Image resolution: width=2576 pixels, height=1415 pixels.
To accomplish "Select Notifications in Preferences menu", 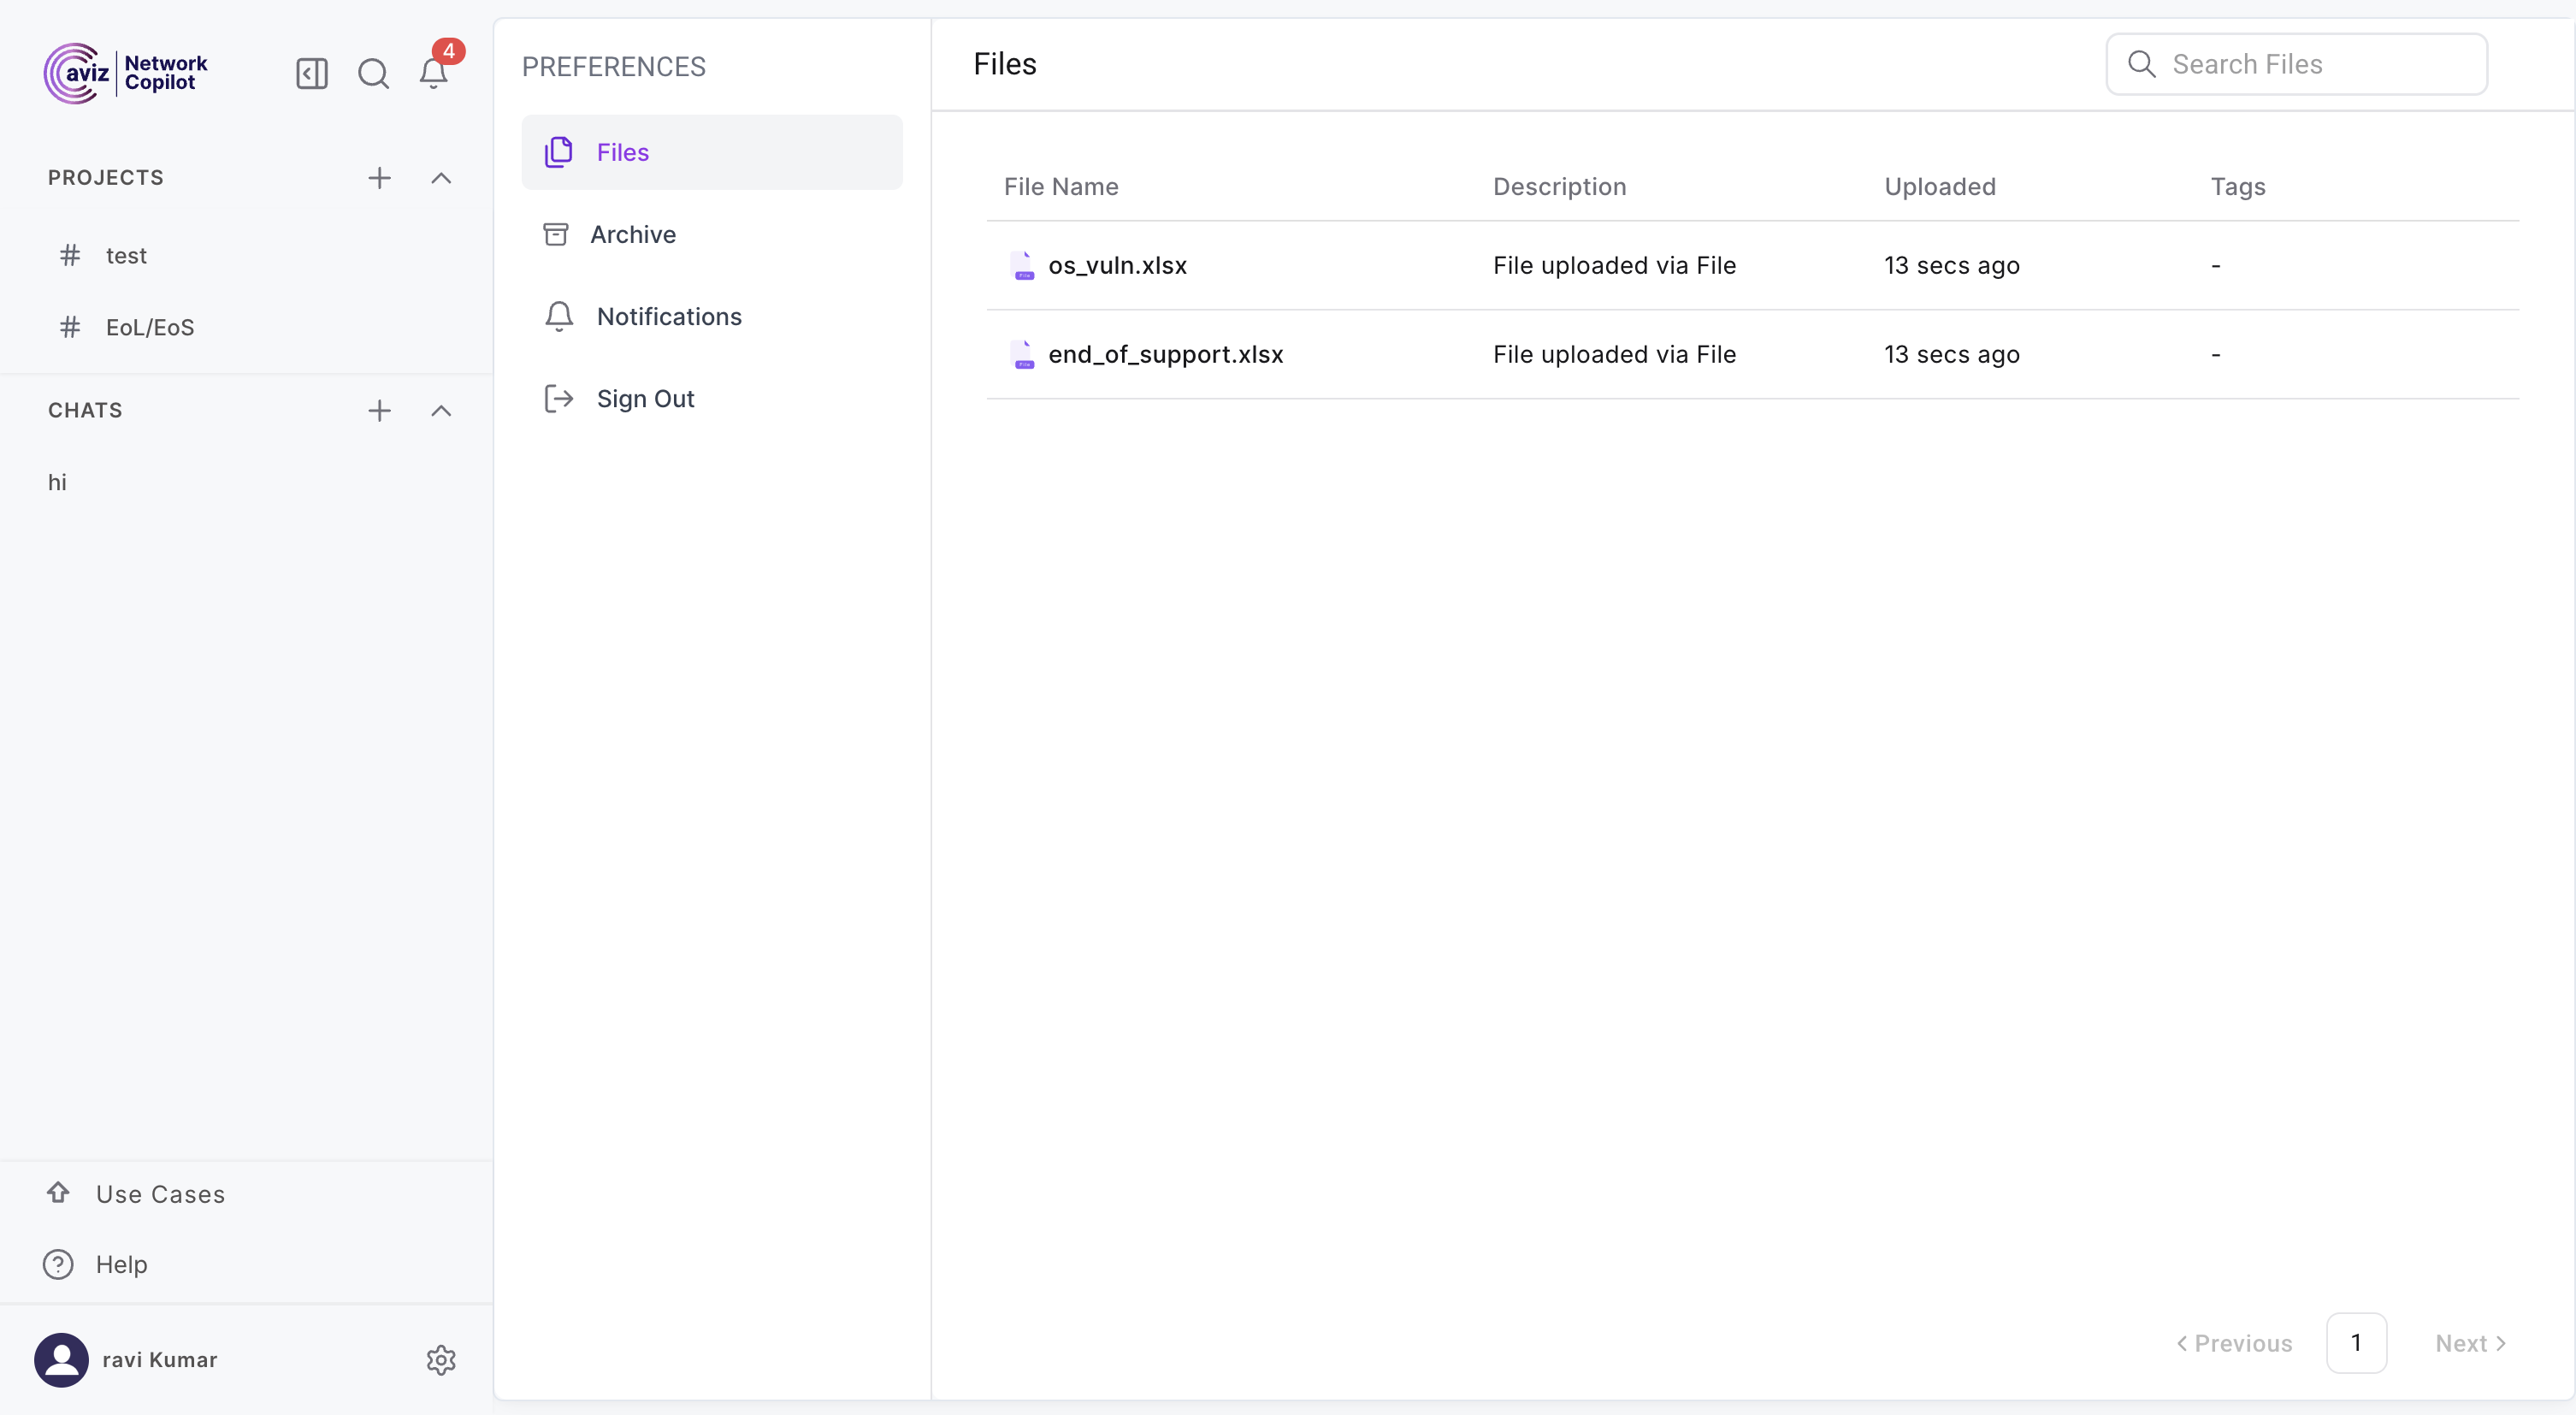I will click(x=669, y=316).
